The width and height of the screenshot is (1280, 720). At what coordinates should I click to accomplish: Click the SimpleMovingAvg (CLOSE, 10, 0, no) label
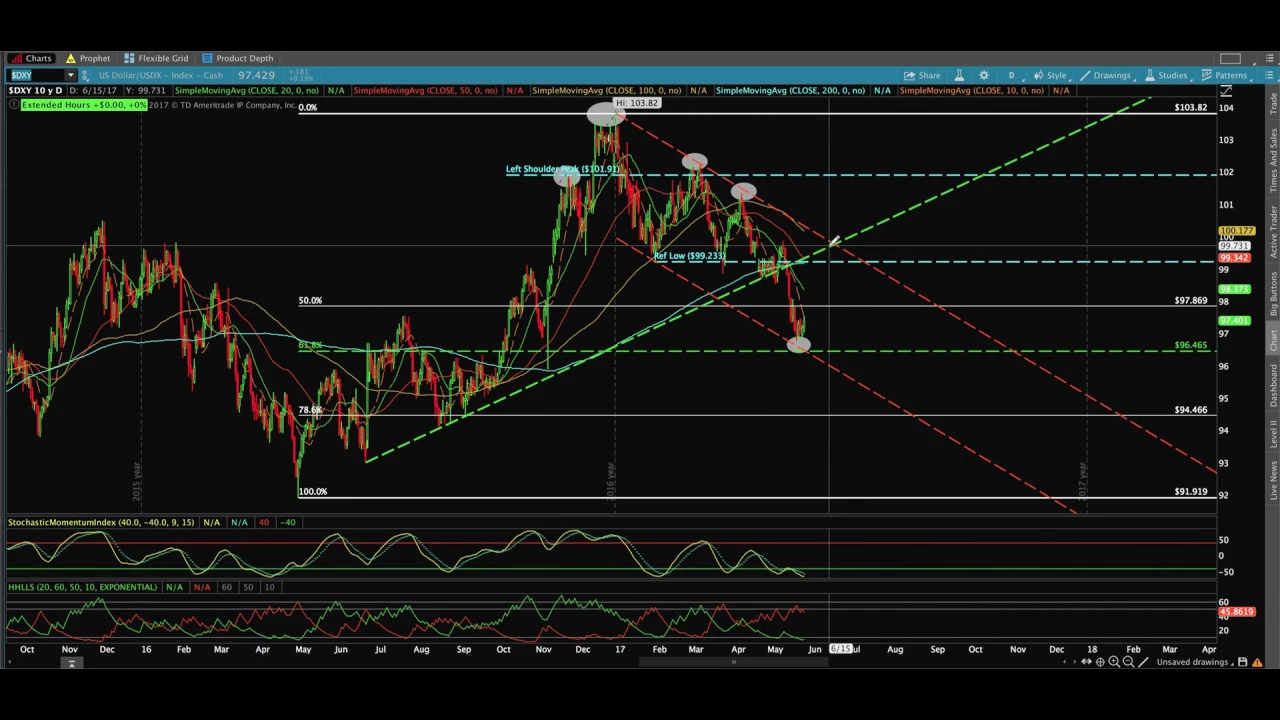coord(971,91)
